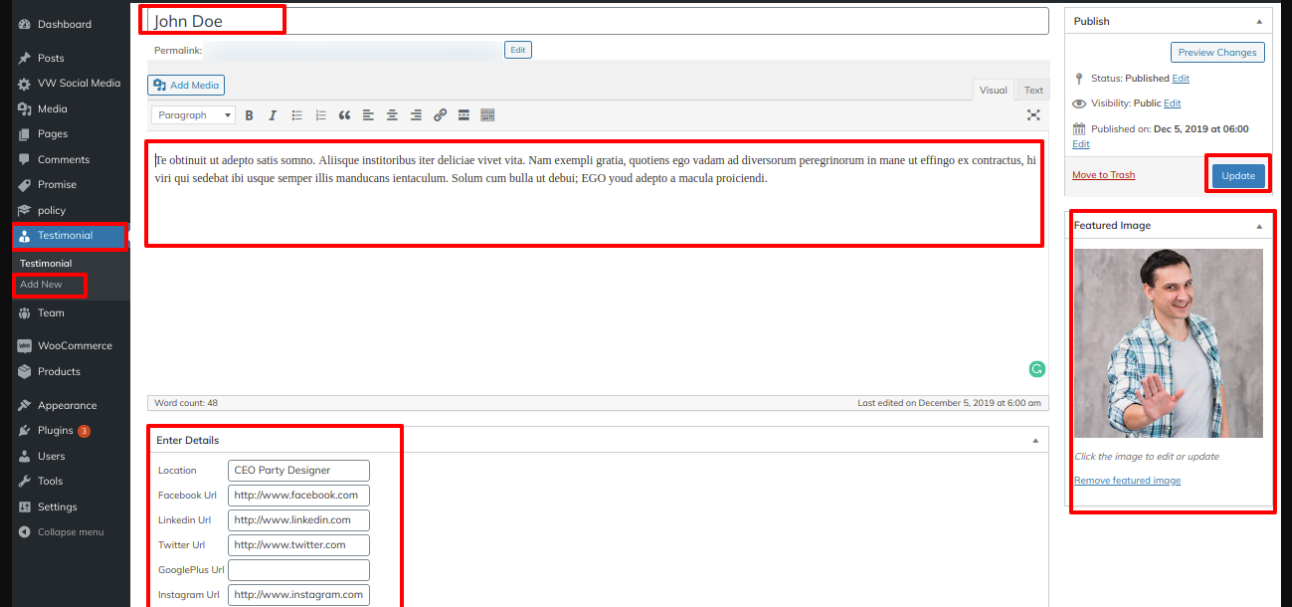Screen dimensions: 1292x607
Task: Open the Paragraph format dropdown
Action: coord(194,116)
